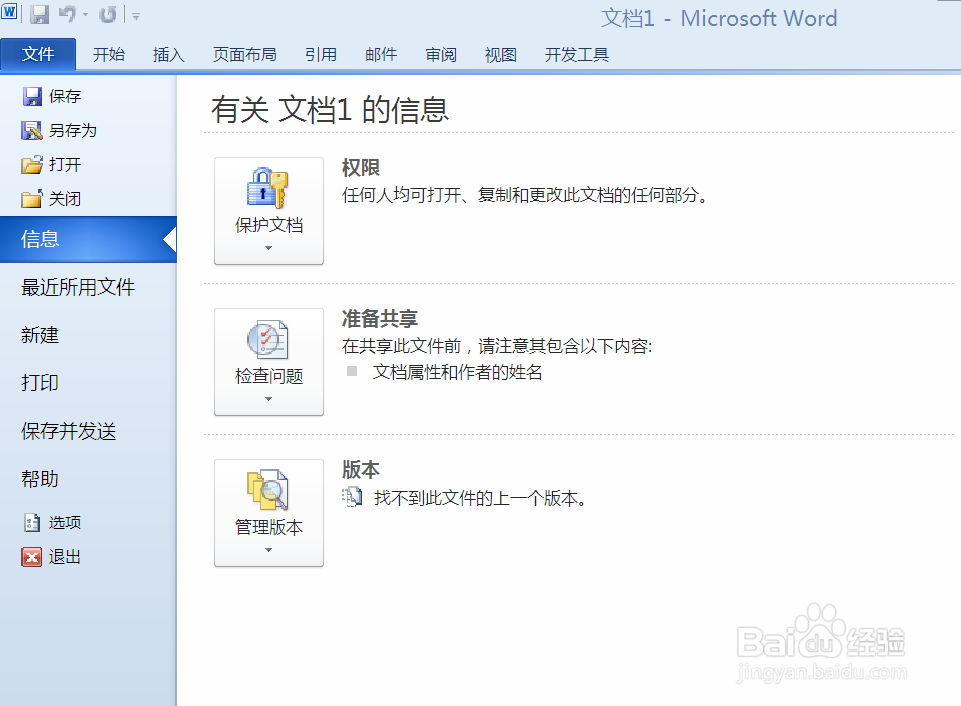The width and height of the screenshot is (961, 706).
Task: Click the 另存为 icon in sidebar
Action: 32,131
